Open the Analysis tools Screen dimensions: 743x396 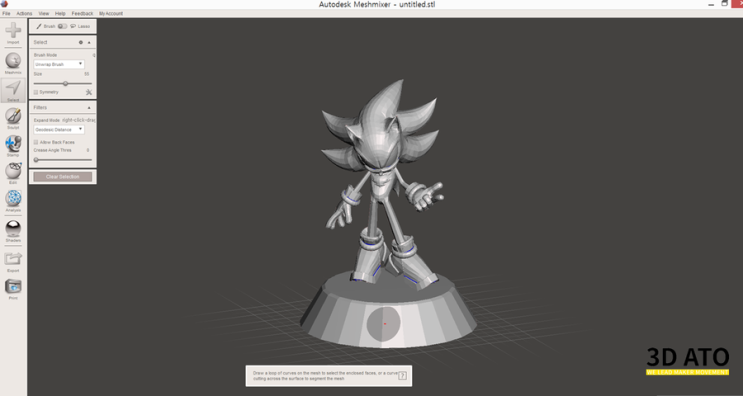click(13, 201)
